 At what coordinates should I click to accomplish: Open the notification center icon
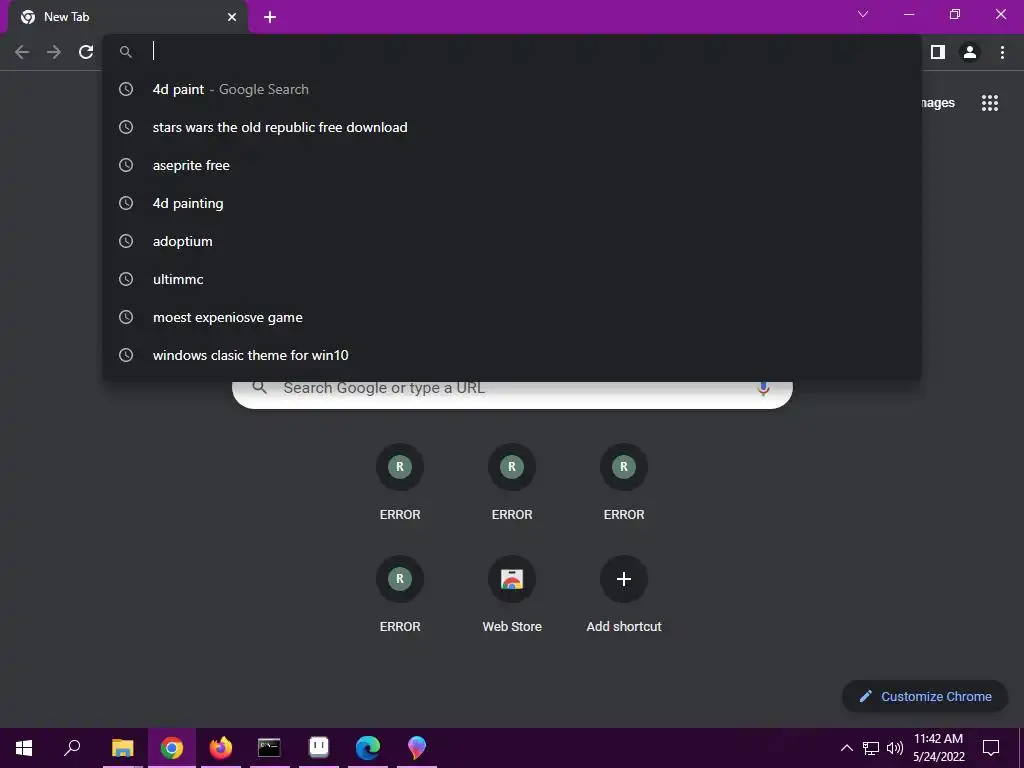tap(991, 748)
